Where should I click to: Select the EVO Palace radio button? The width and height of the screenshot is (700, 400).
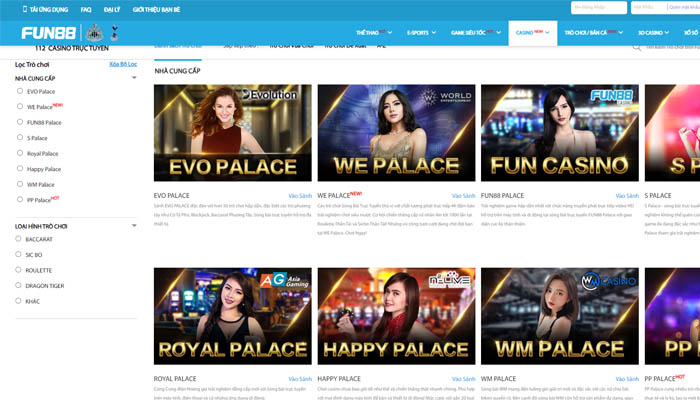point(20,91)
